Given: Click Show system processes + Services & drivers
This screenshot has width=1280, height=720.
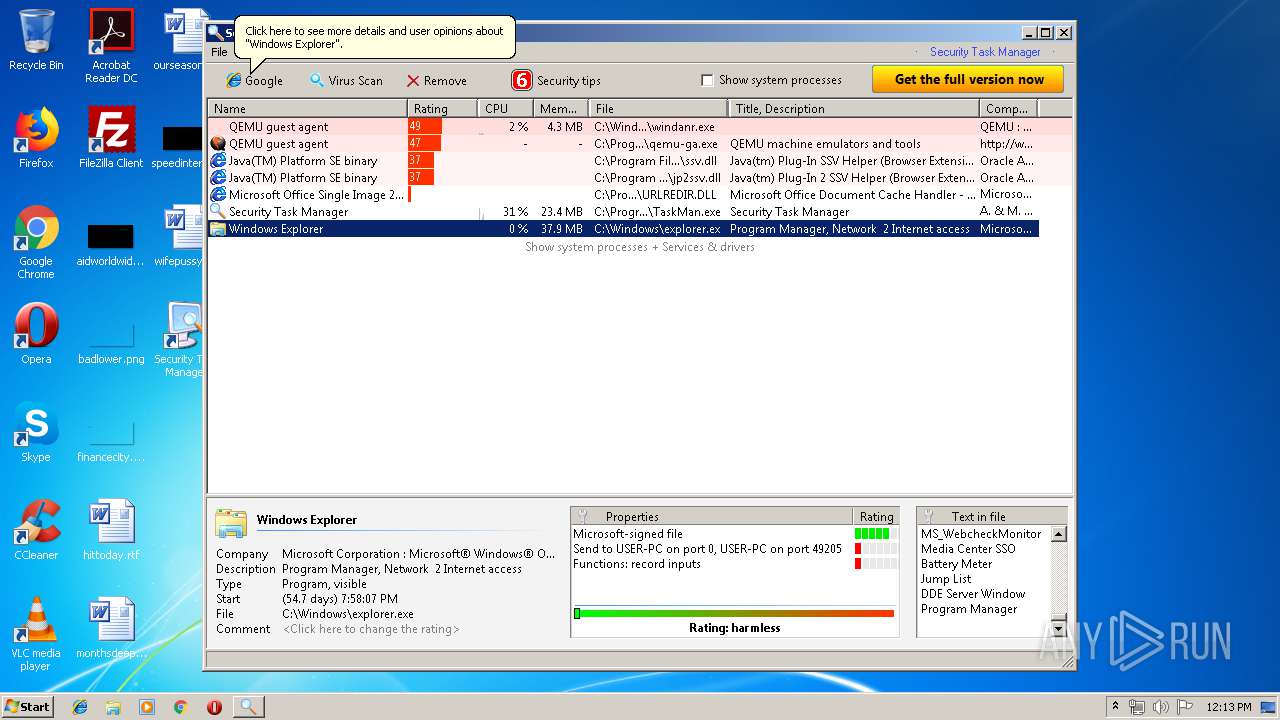Looking at the screenshot, I should (640, 247).
